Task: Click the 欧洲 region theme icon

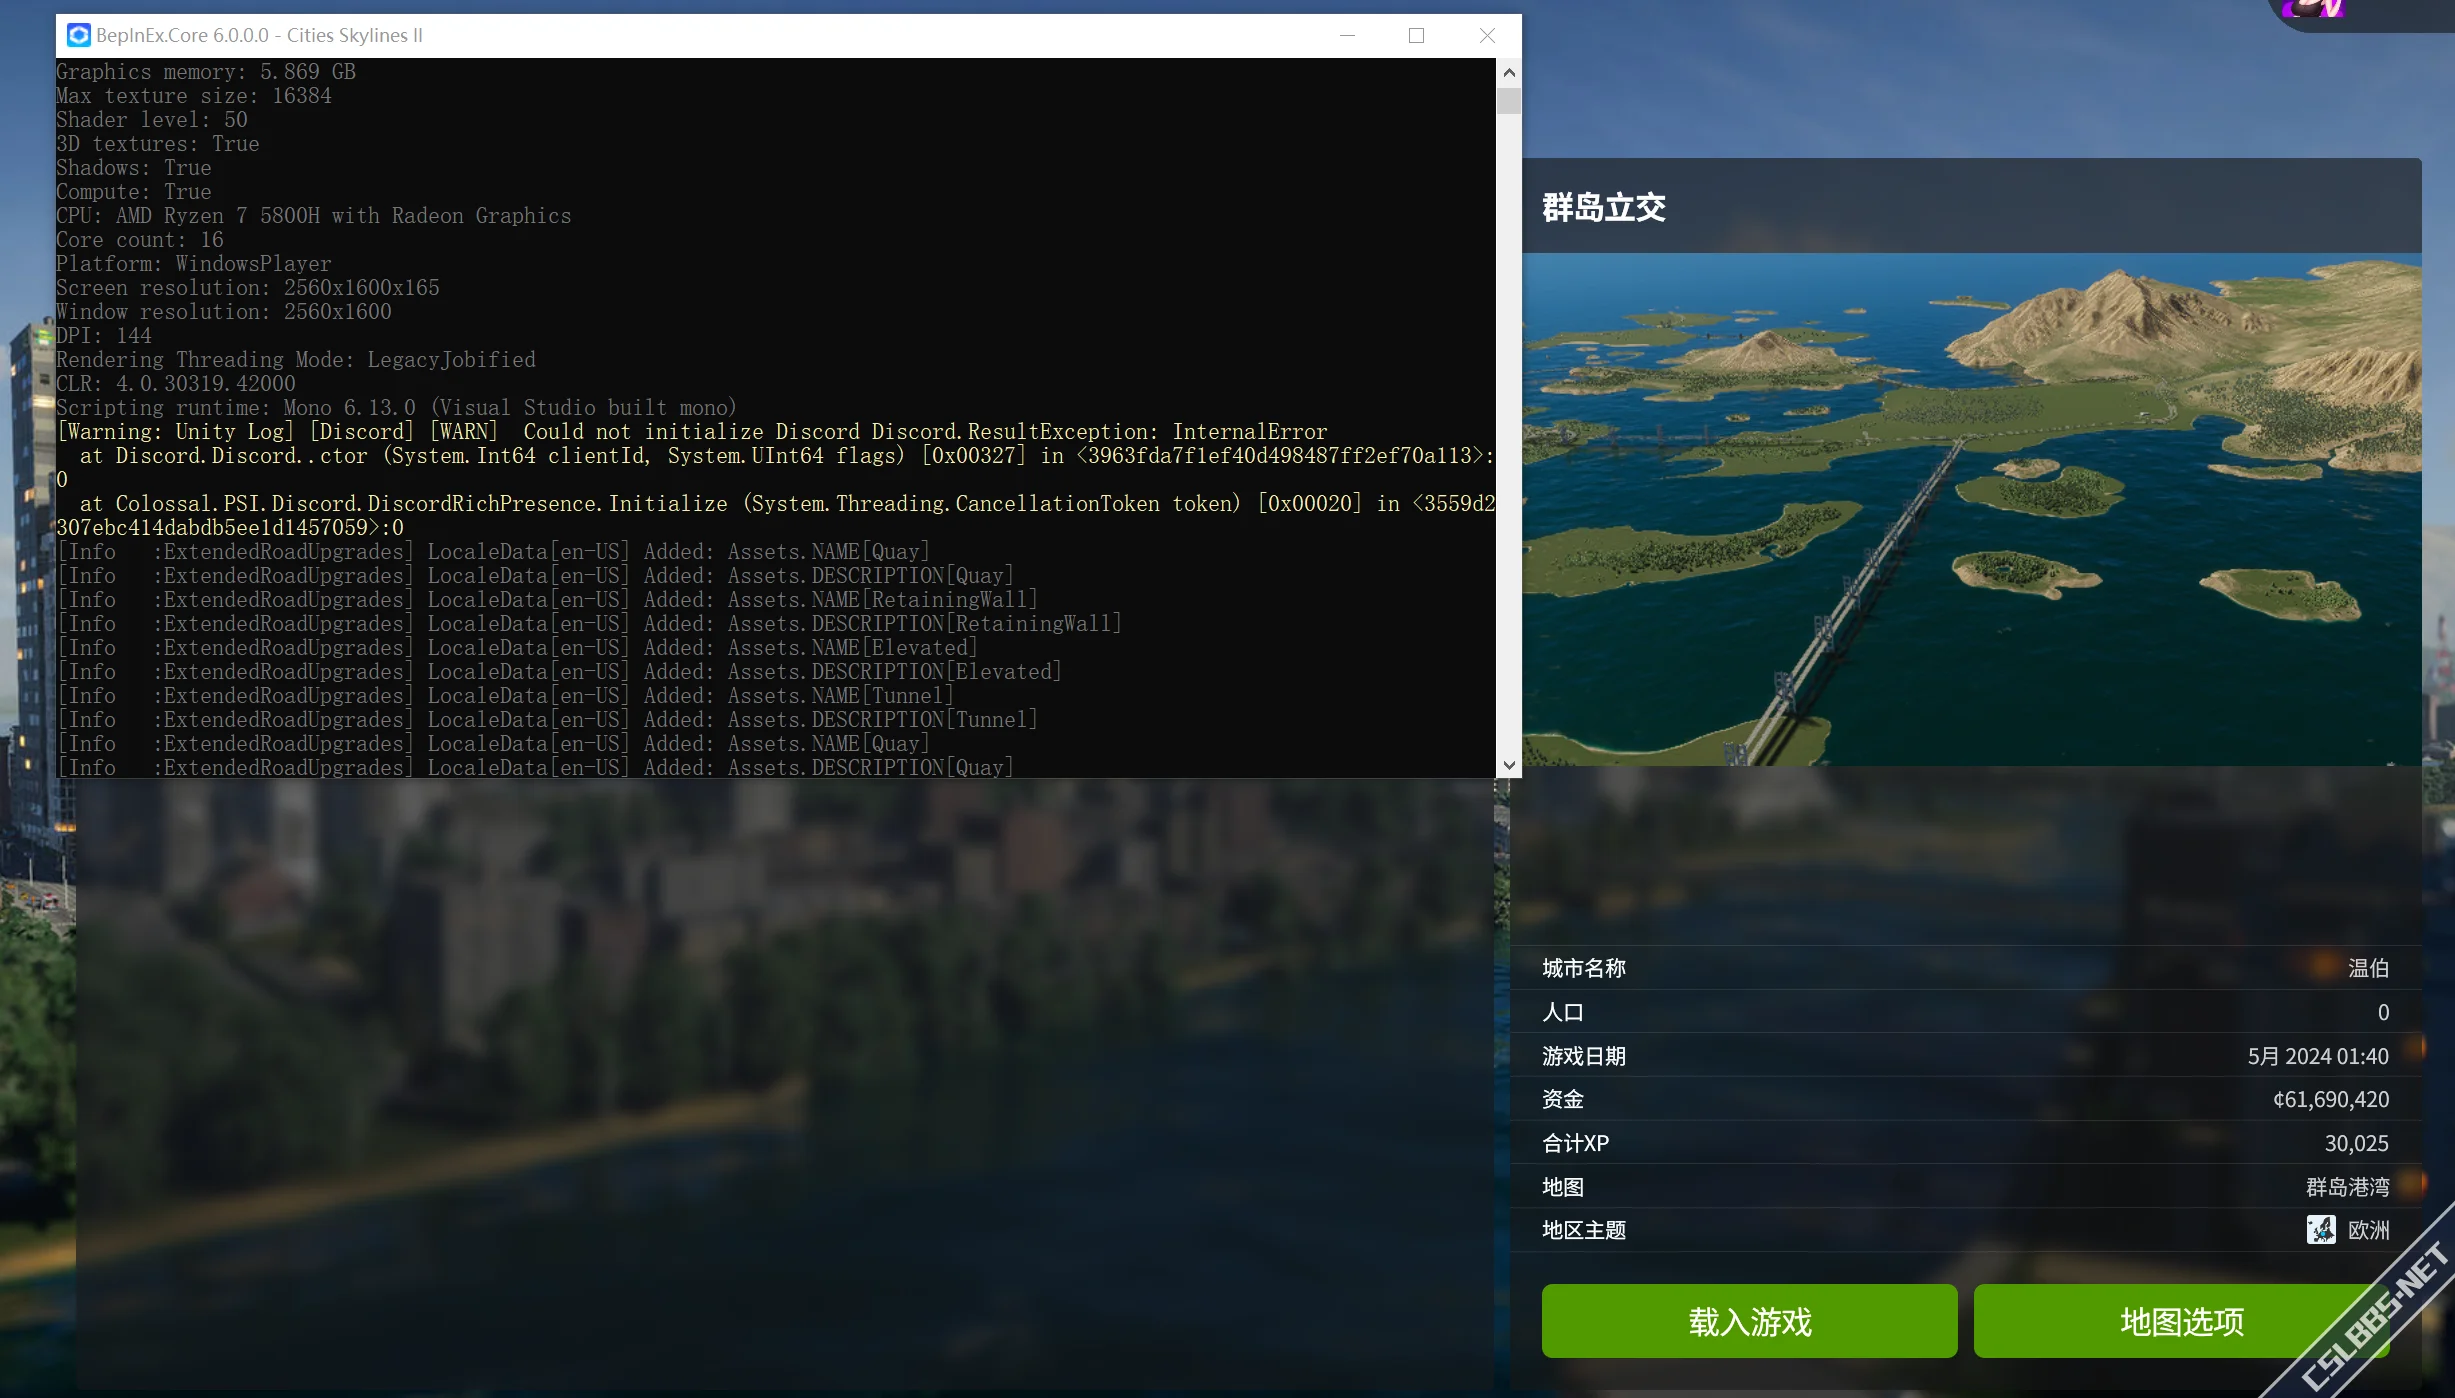Action: [x=2321, y=1229]
